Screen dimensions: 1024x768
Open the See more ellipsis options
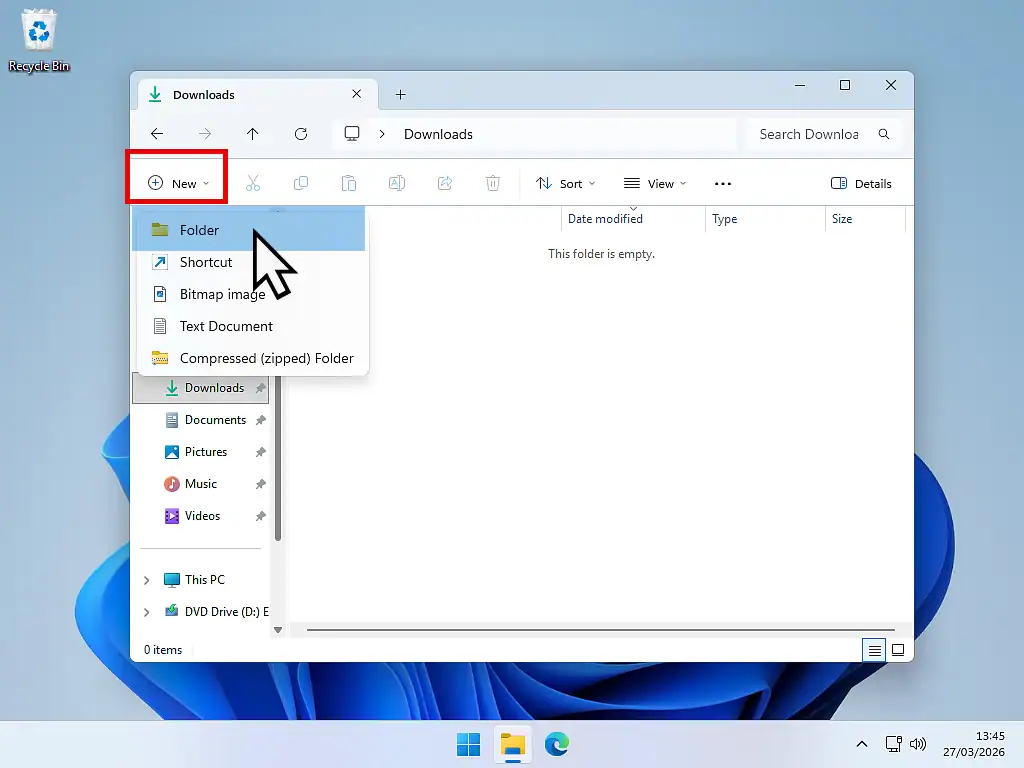pyautogui.click(x=722, y=183)
